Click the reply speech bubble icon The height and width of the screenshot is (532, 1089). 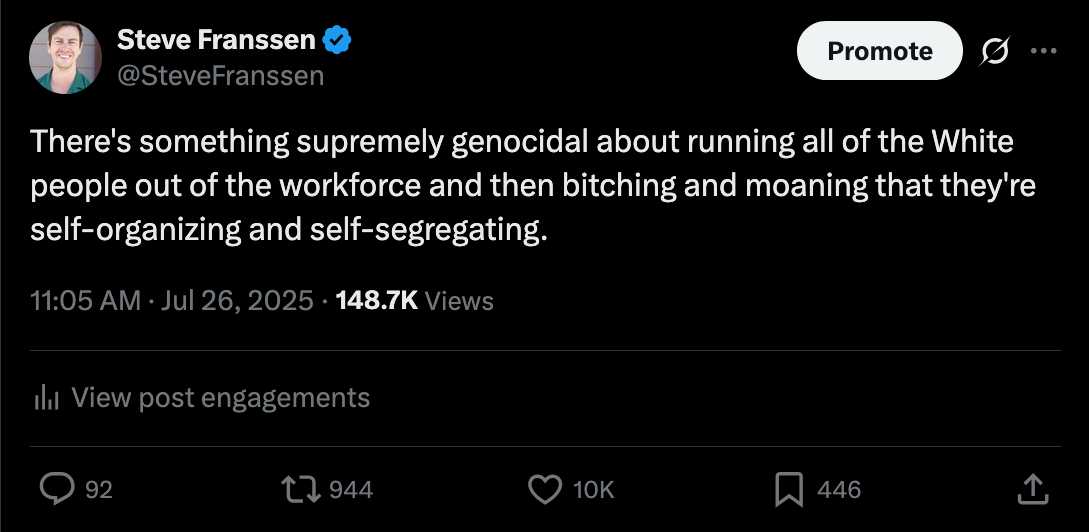pos(58,490)
